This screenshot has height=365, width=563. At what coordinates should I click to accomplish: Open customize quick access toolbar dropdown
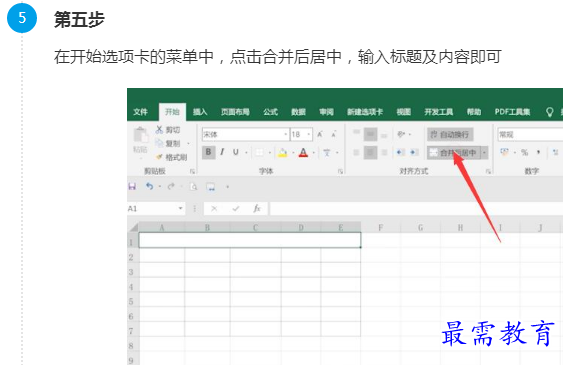tap(227, 187)
